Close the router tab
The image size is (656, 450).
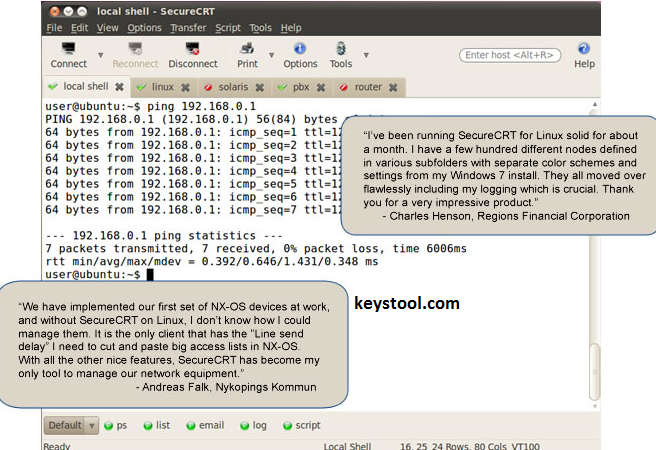[x=393, y=87]
